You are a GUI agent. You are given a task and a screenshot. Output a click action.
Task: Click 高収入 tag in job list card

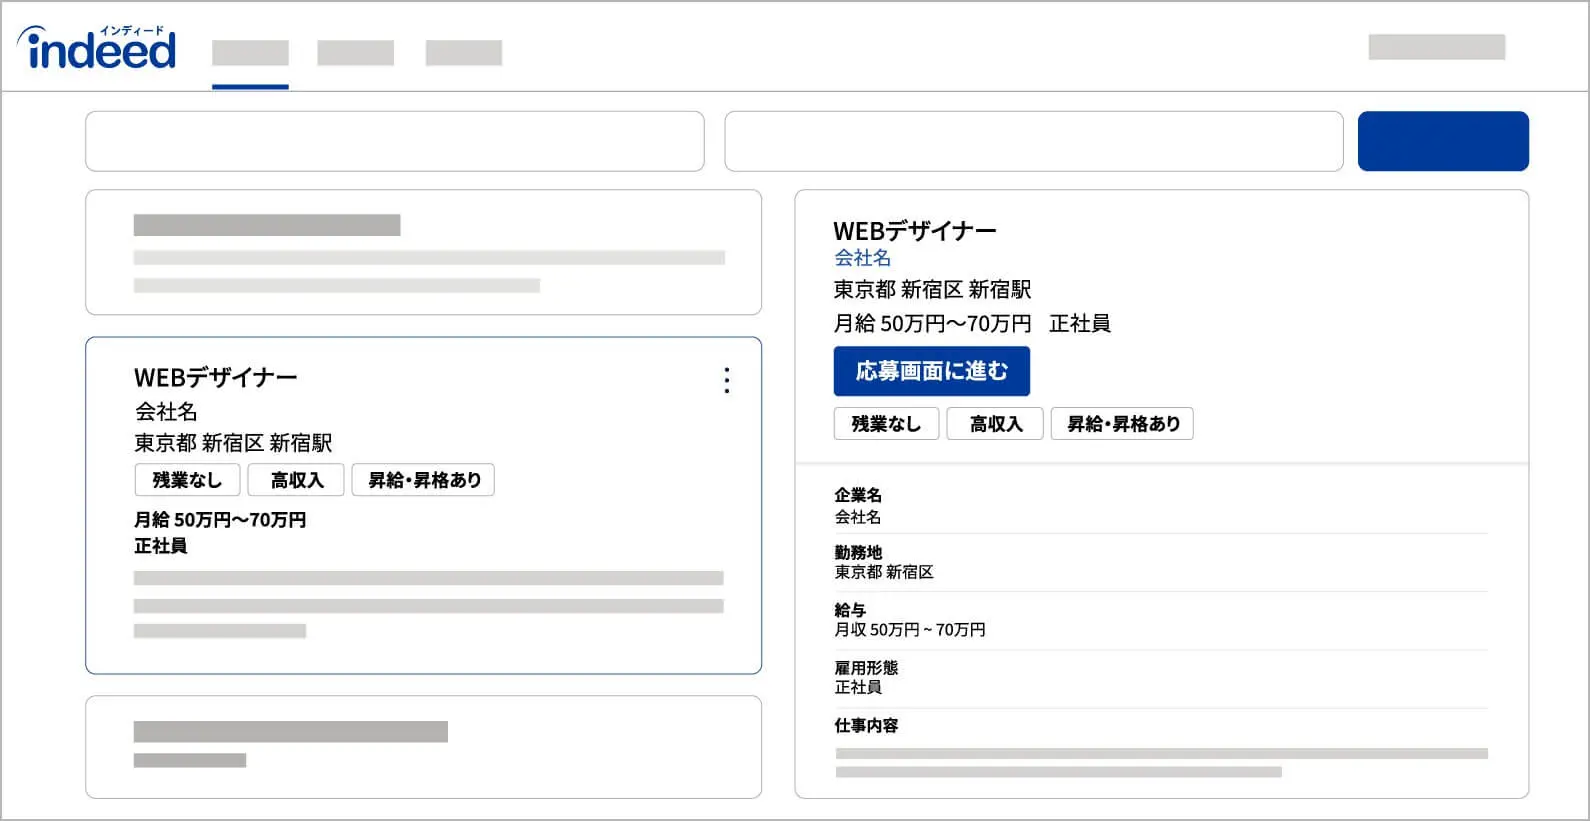(x=297, y=480)
